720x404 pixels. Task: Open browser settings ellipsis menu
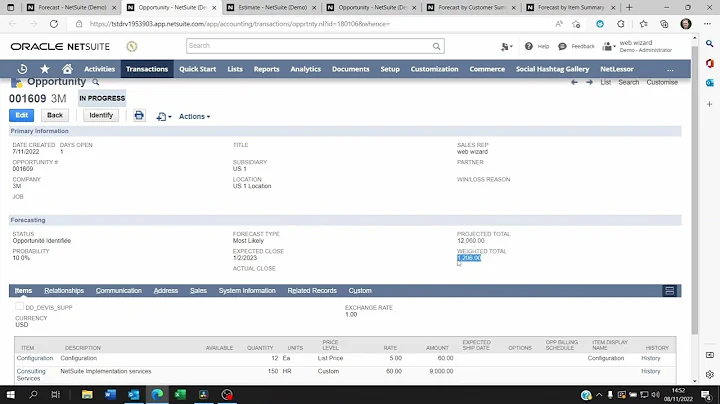707,24
